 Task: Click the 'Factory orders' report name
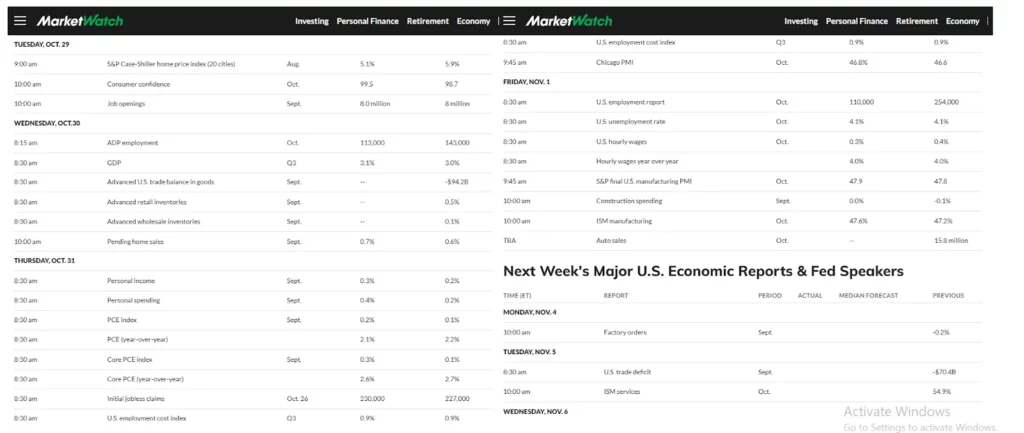625,332
